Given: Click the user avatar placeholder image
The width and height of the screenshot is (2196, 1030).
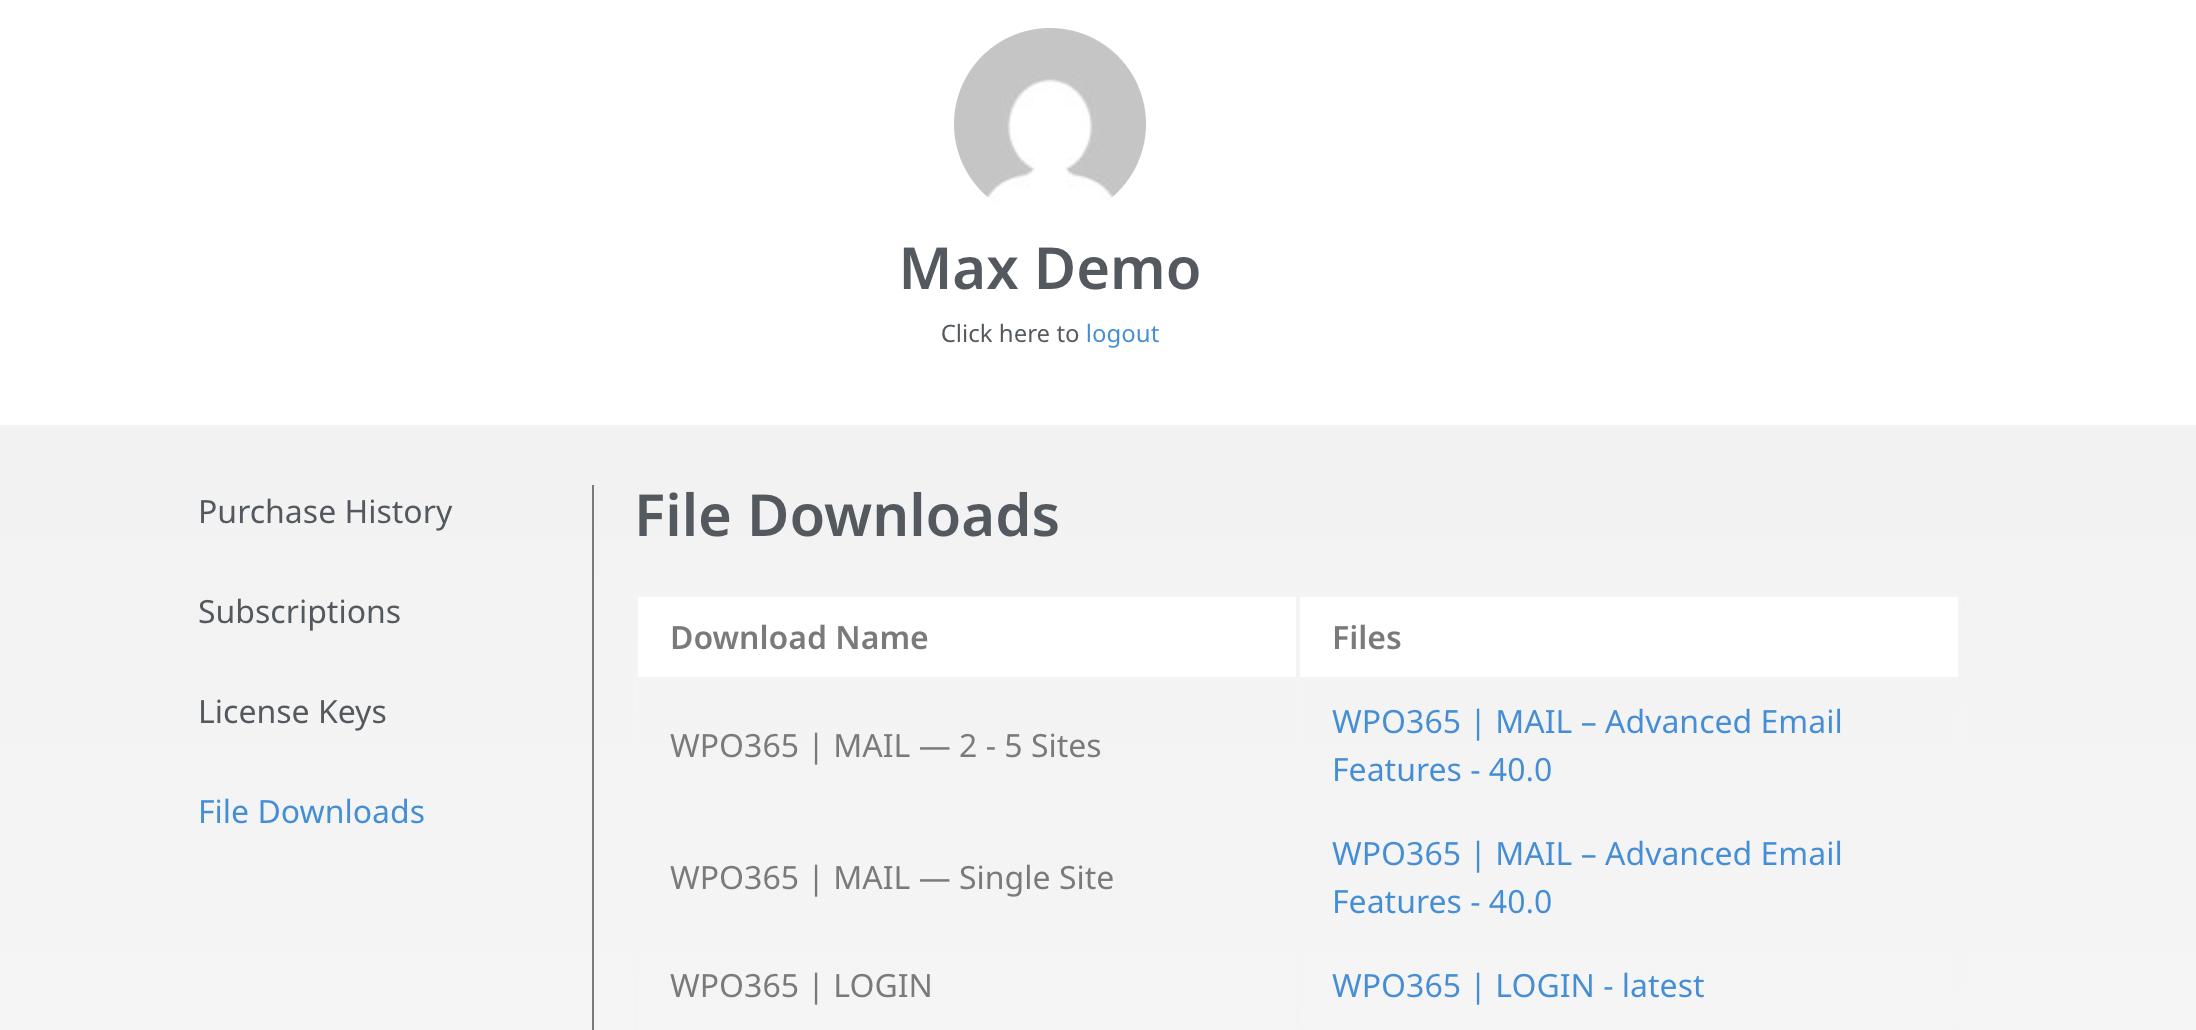Looking at the screenshot, I should (x=1049, y=123).
